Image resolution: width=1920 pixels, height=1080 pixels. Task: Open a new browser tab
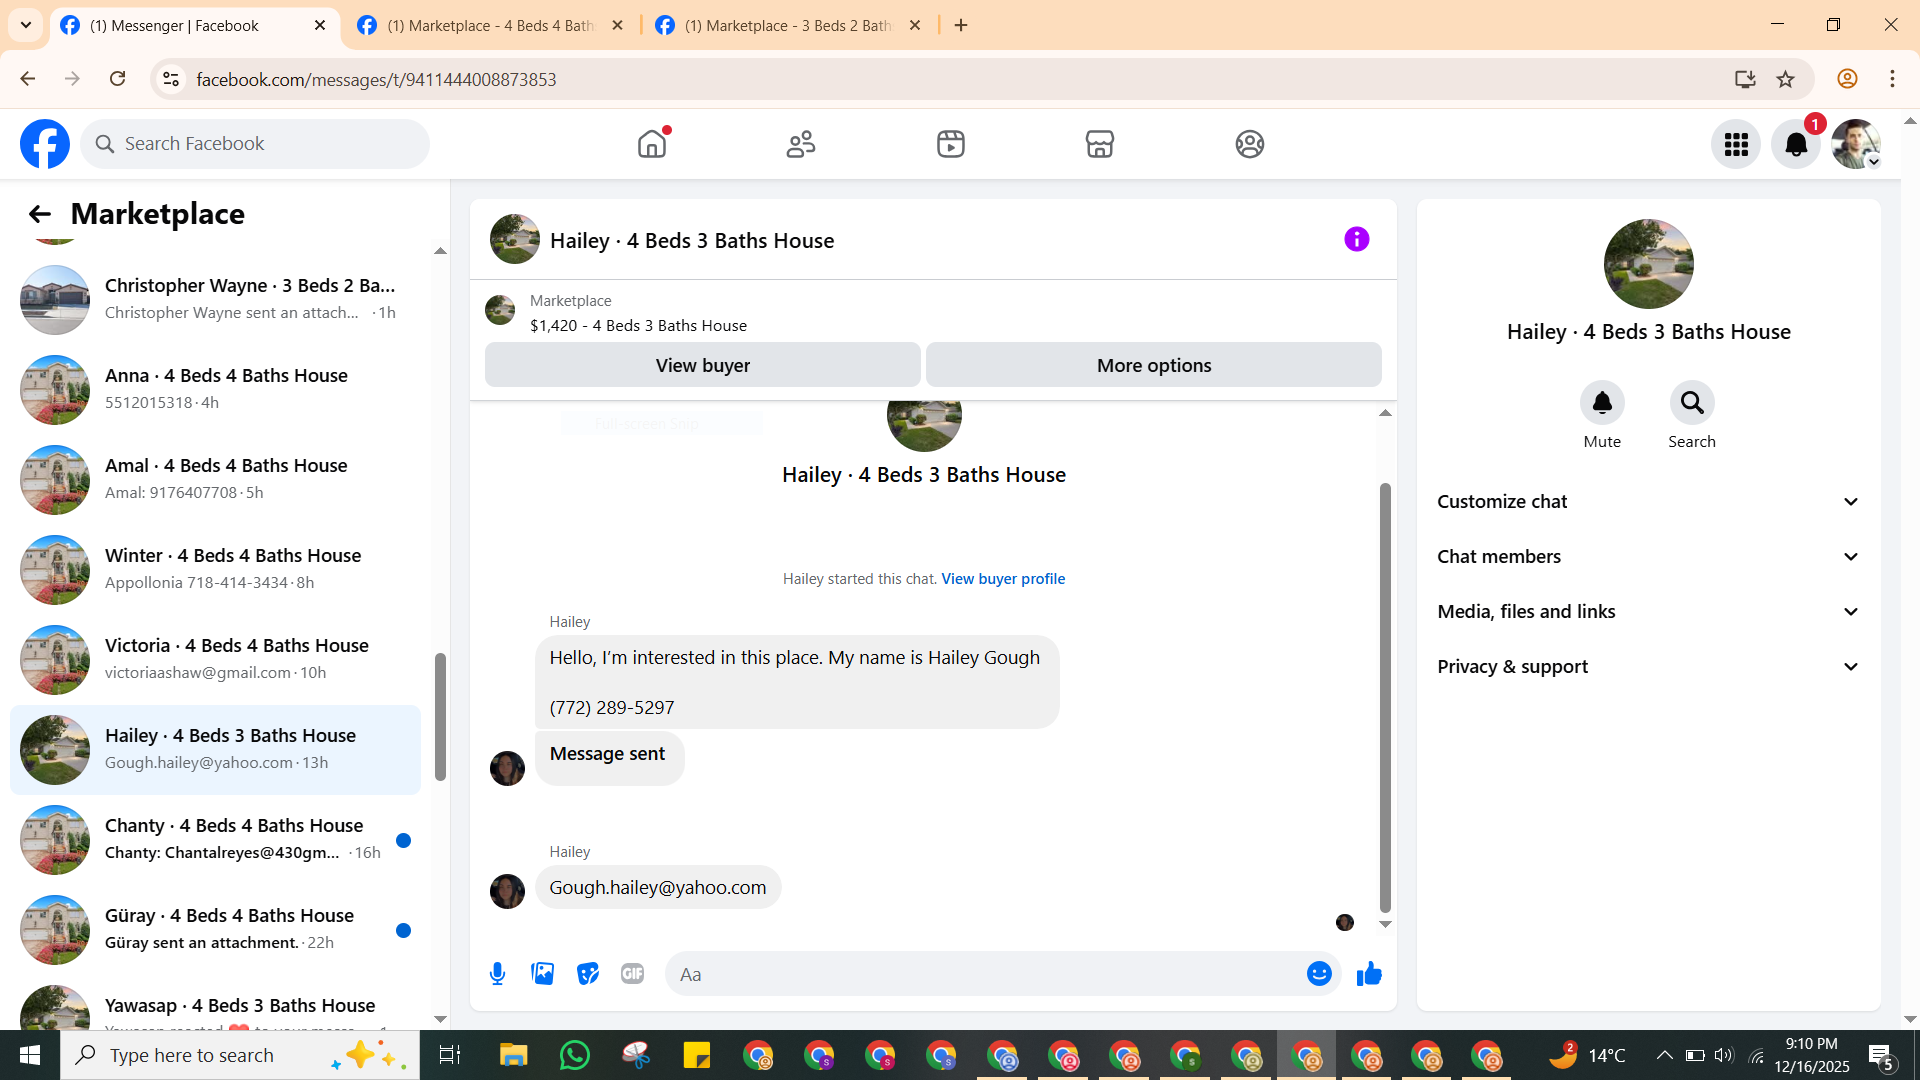tap(961, 26)
